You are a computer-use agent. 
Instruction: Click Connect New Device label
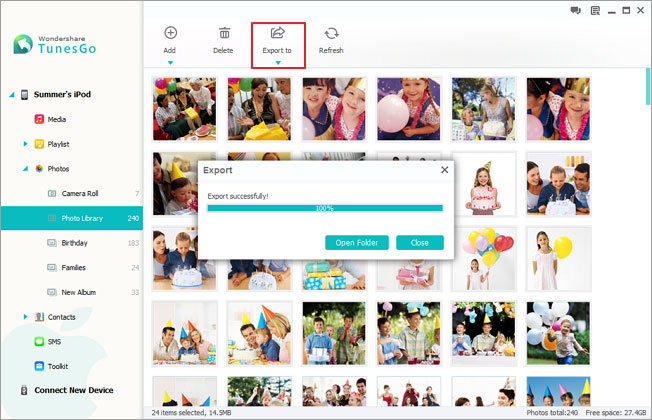tap(74, 390)
